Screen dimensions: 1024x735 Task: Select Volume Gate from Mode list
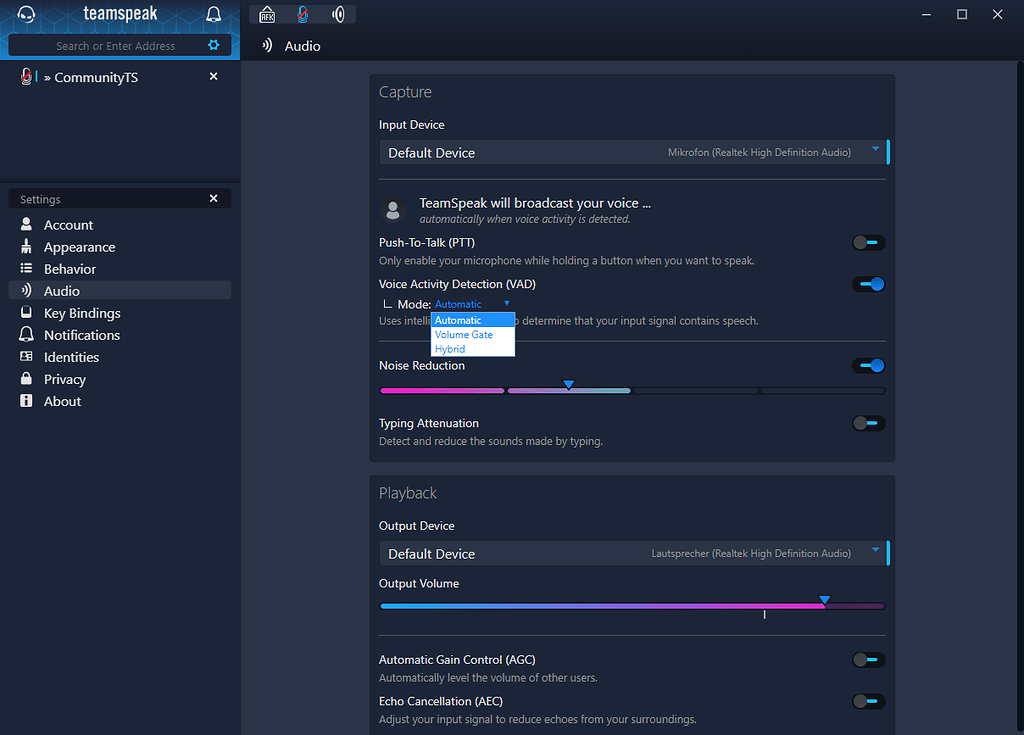(464, 335)
